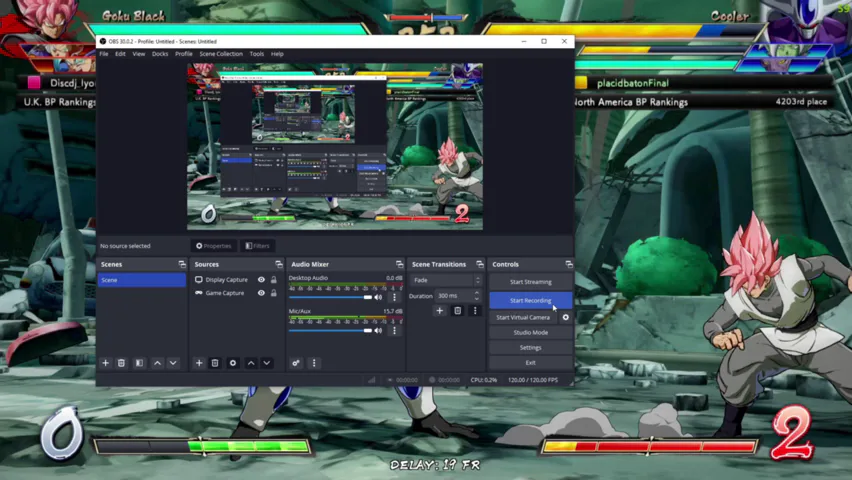
Task: Open Mic/Aux three-dot options
Action: click(394, 331)
